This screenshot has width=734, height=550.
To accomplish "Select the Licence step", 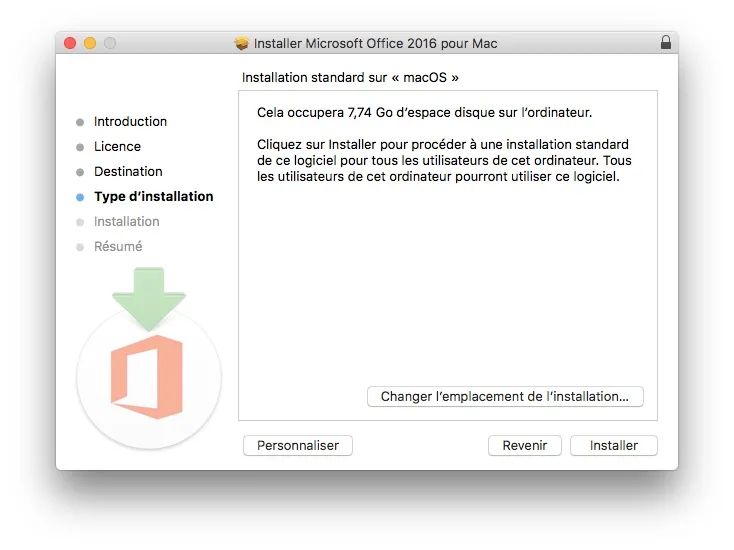I will coord(117,147).
